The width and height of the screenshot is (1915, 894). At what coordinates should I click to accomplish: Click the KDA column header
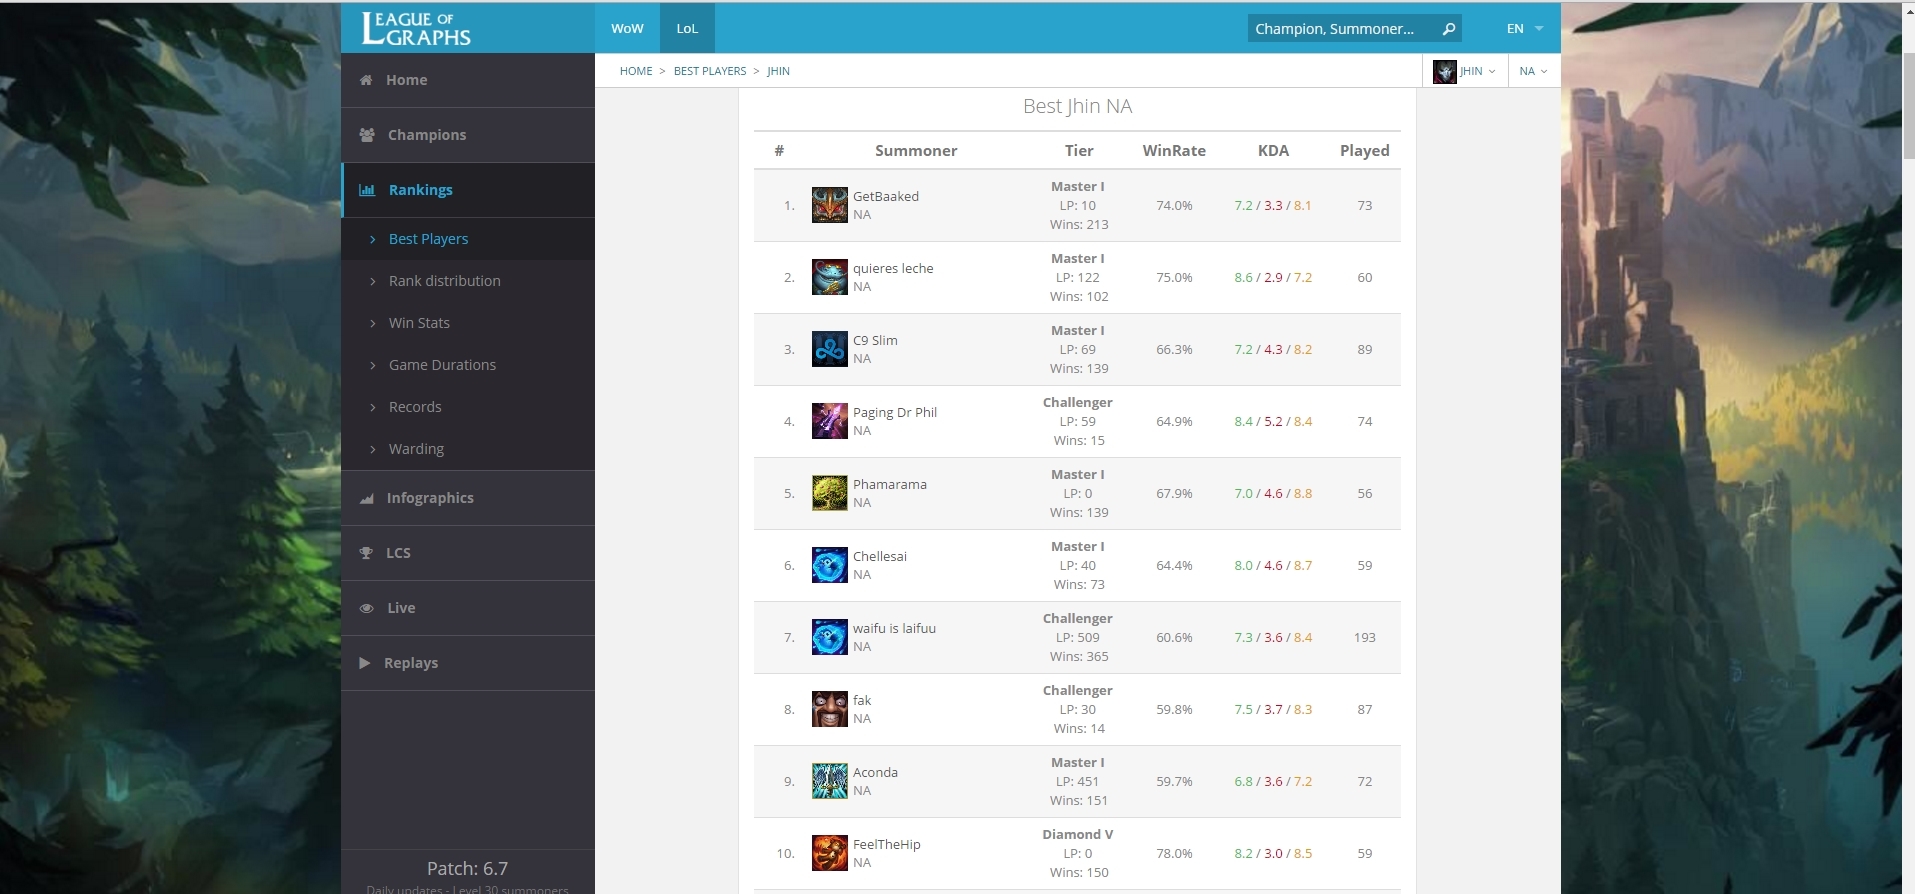click(1273, 151)
